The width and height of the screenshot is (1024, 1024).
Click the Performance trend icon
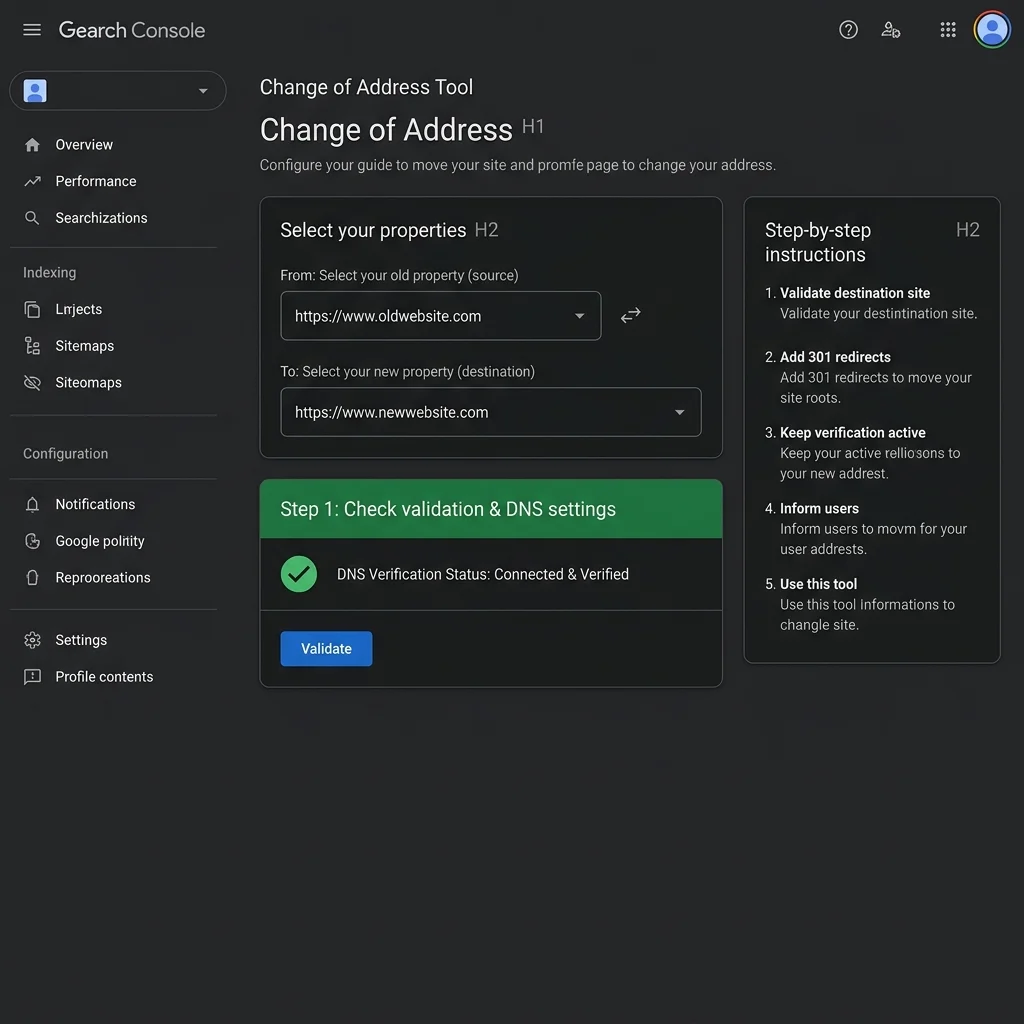click(x=32, y=182)
